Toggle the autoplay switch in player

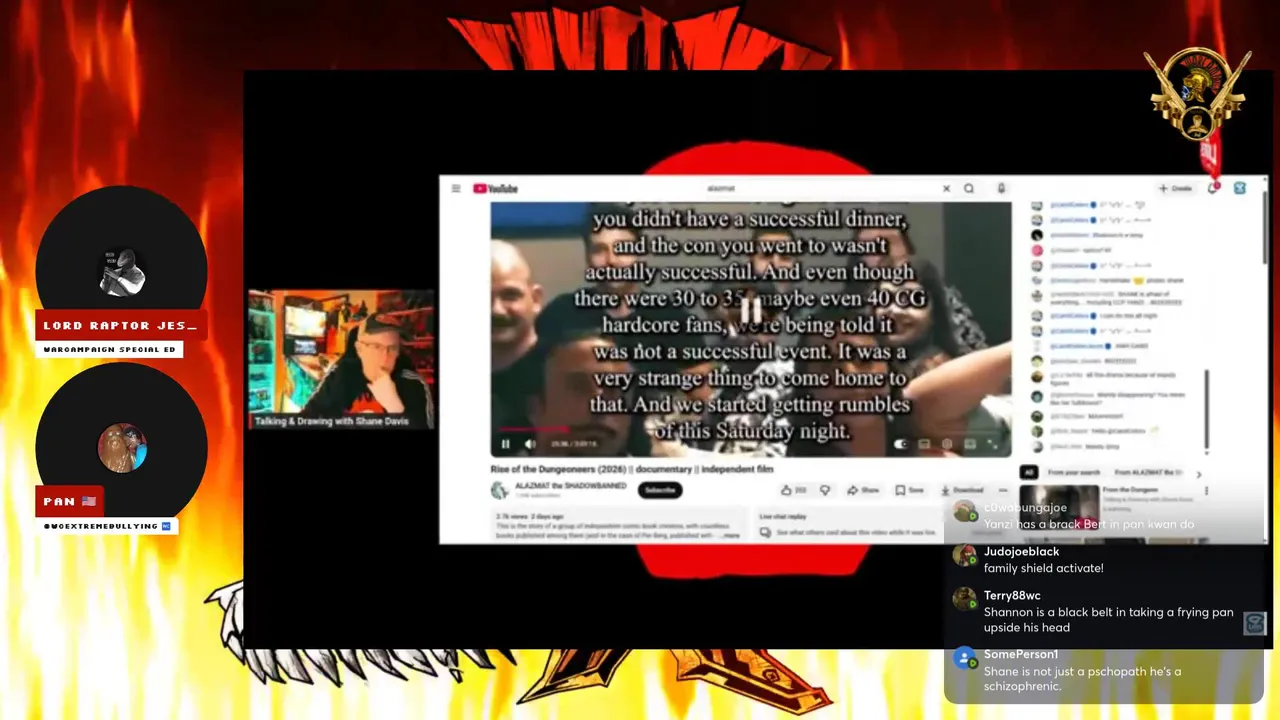901,444
